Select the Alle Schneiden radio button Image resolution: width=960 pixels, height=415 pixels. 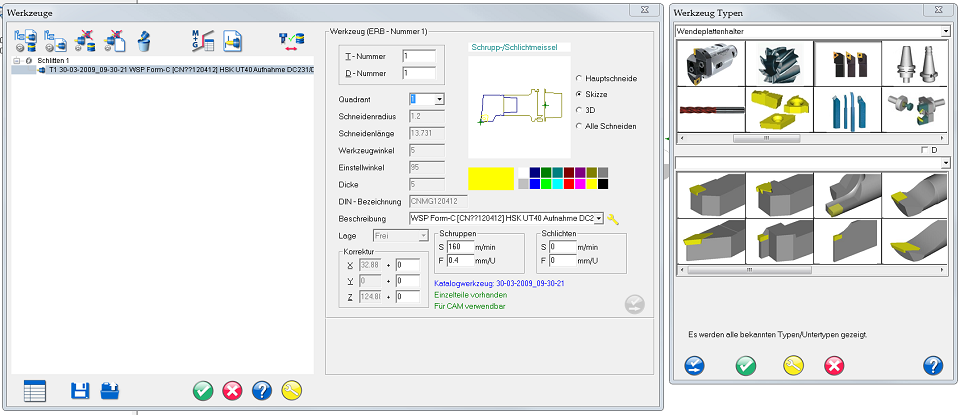[579, 126]
